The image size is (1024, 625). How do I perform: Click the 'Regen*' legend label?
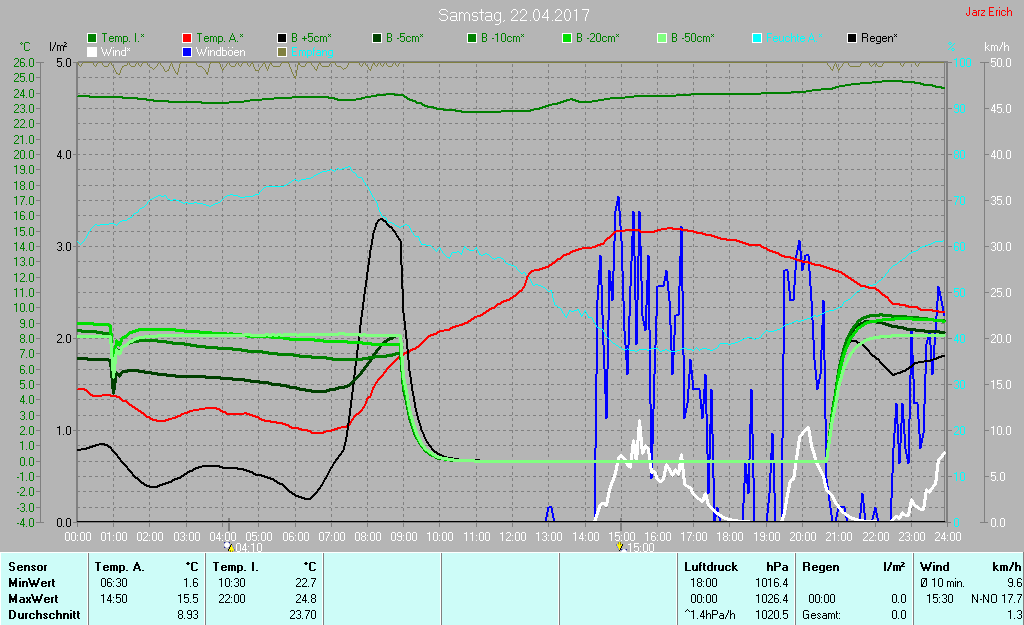click(x=879, y=38)
